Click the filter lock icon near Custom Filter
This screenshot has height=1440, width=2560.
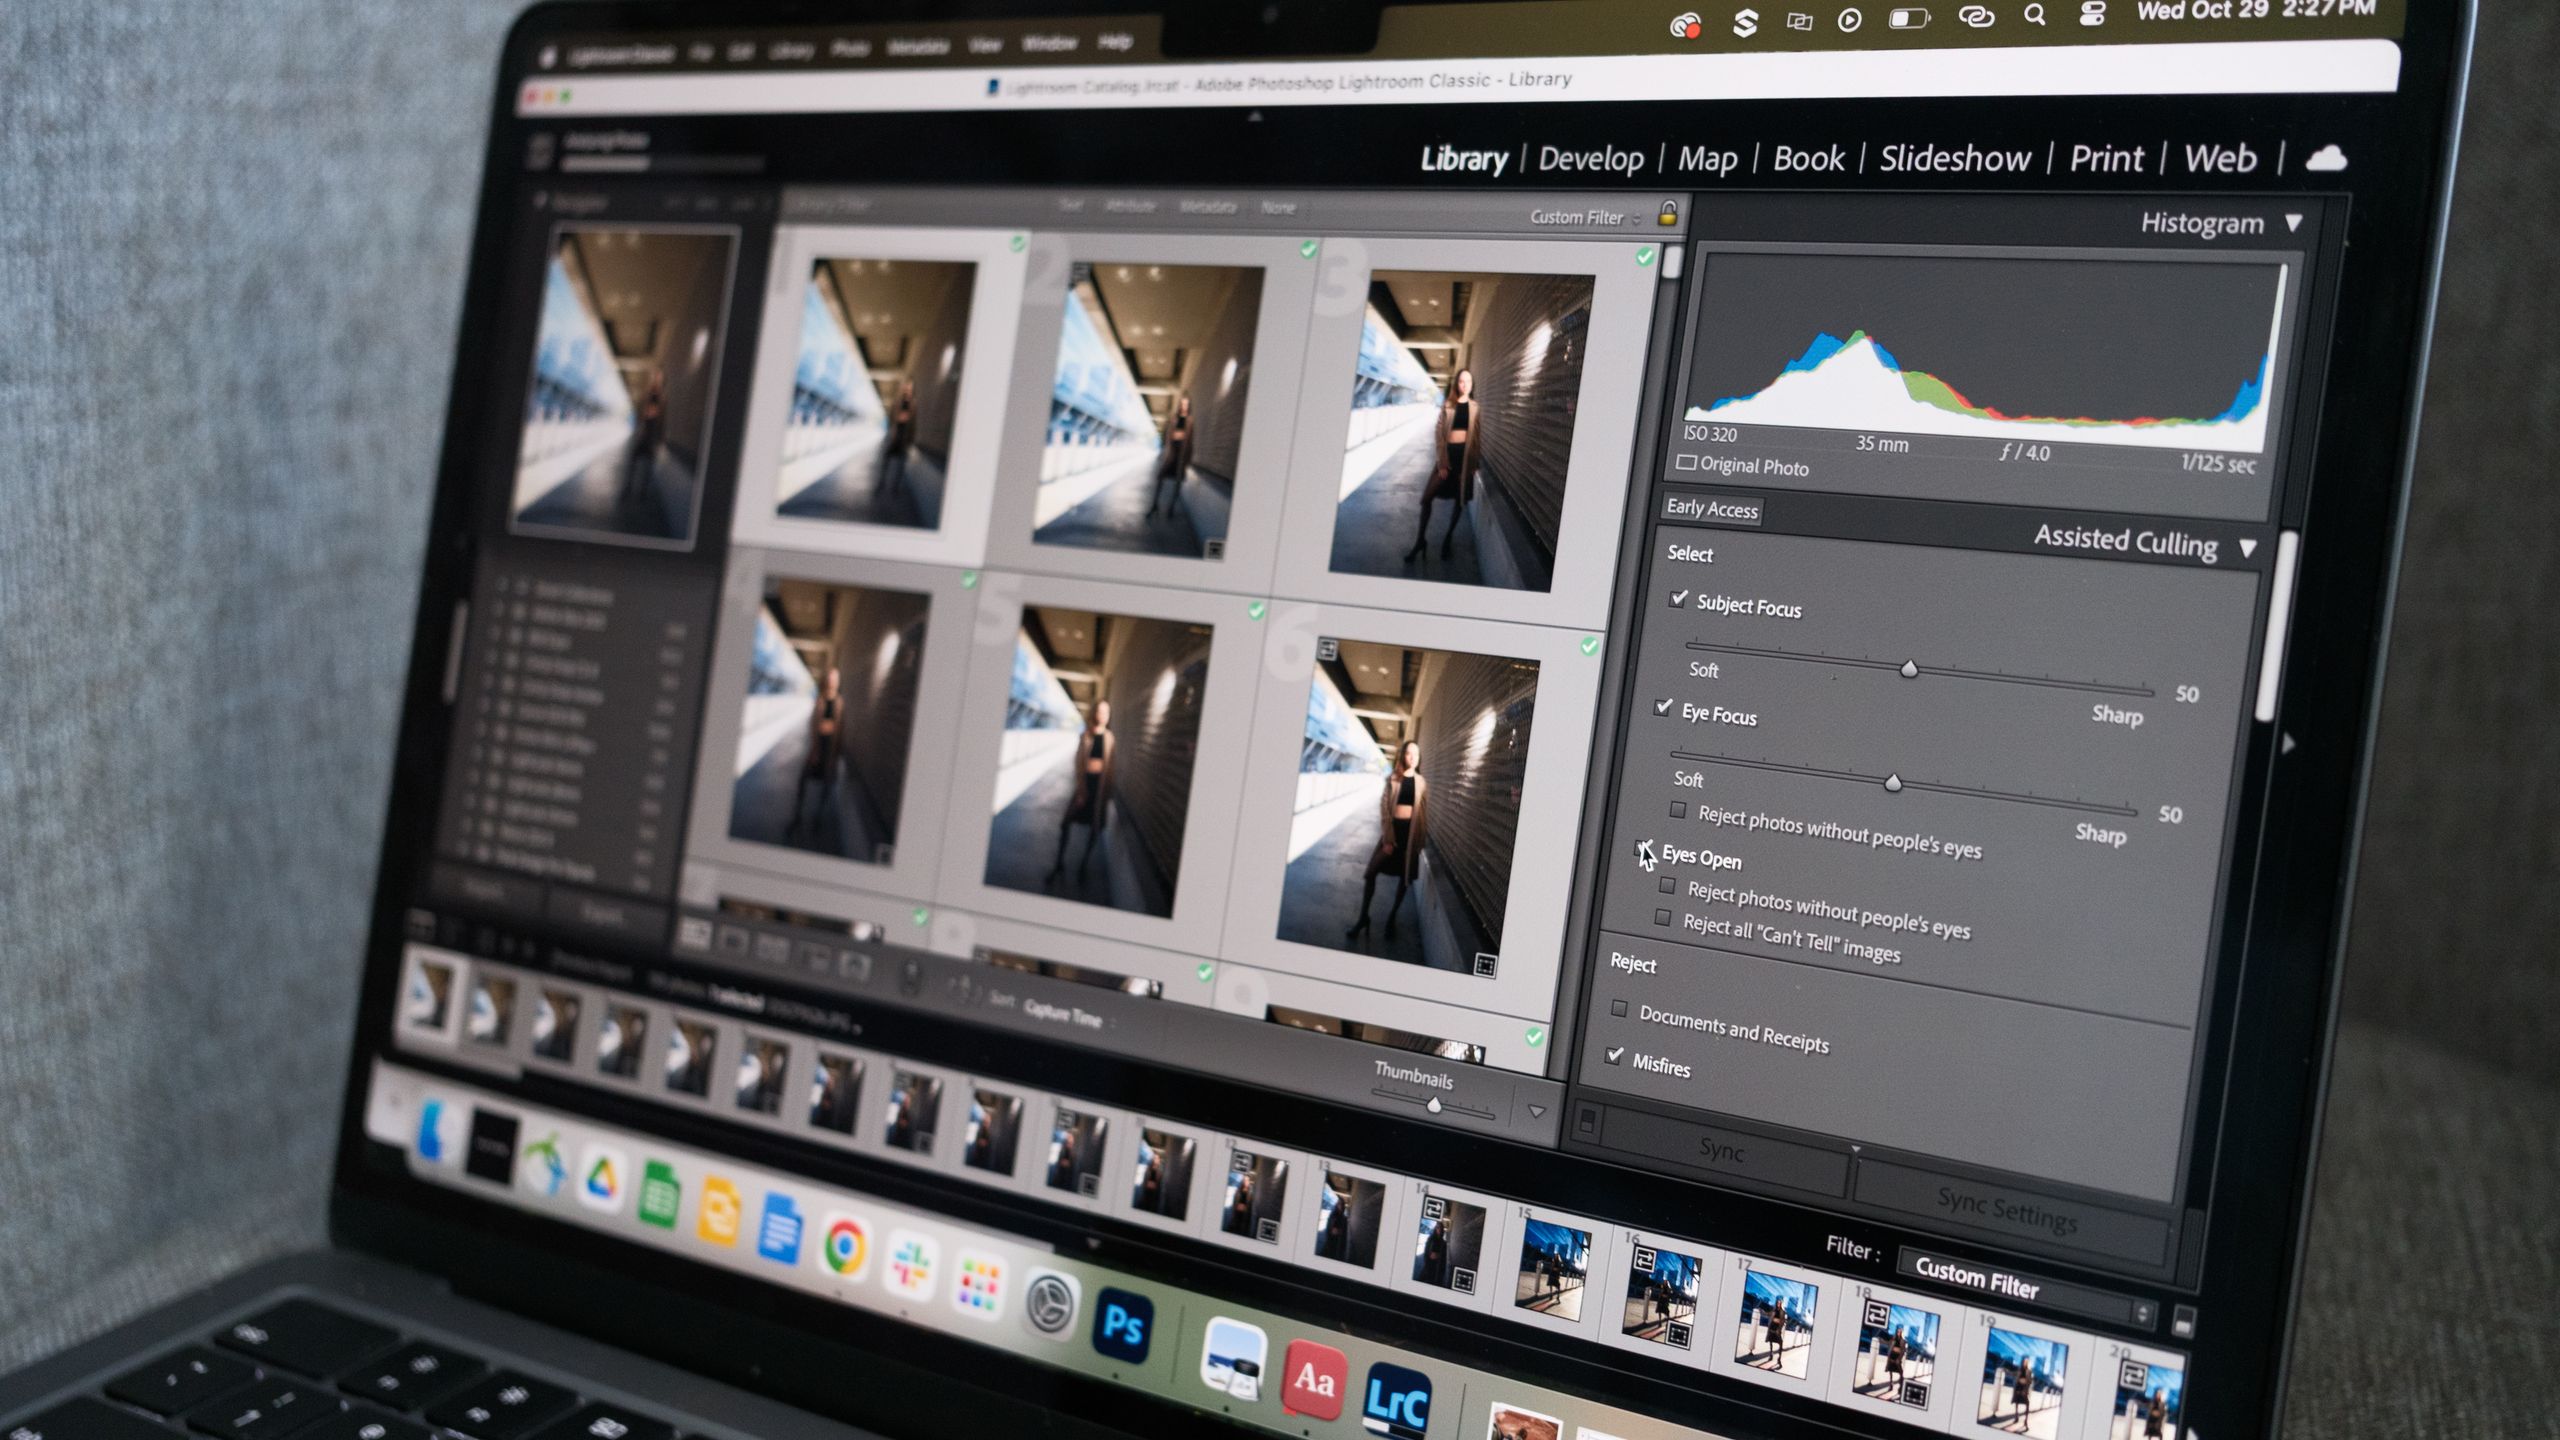(x=1667, y=215)
